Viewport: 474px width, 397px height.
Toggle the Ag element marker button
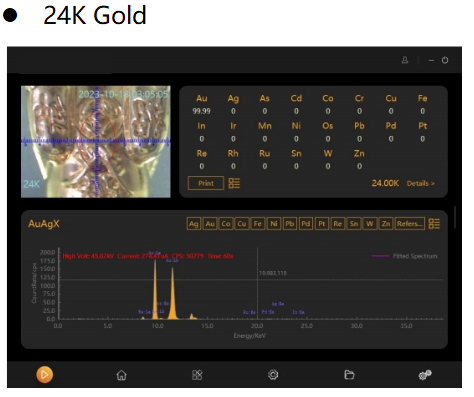tap(194, 224)
